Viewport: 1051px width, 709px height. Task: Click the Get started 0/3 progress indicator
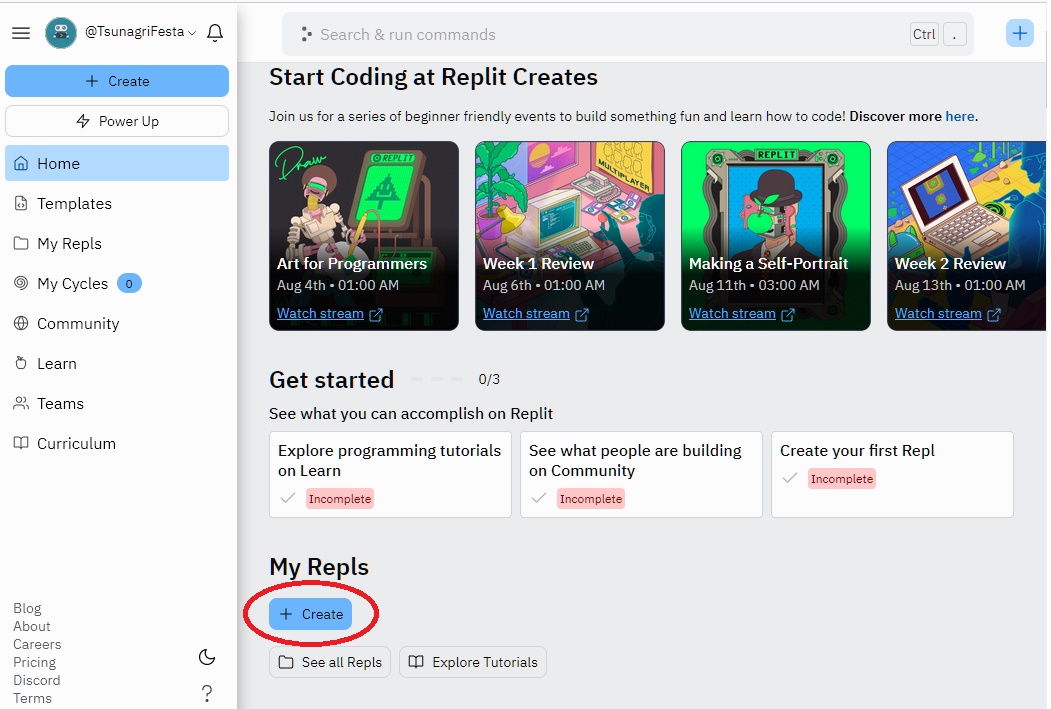[455, 379]
